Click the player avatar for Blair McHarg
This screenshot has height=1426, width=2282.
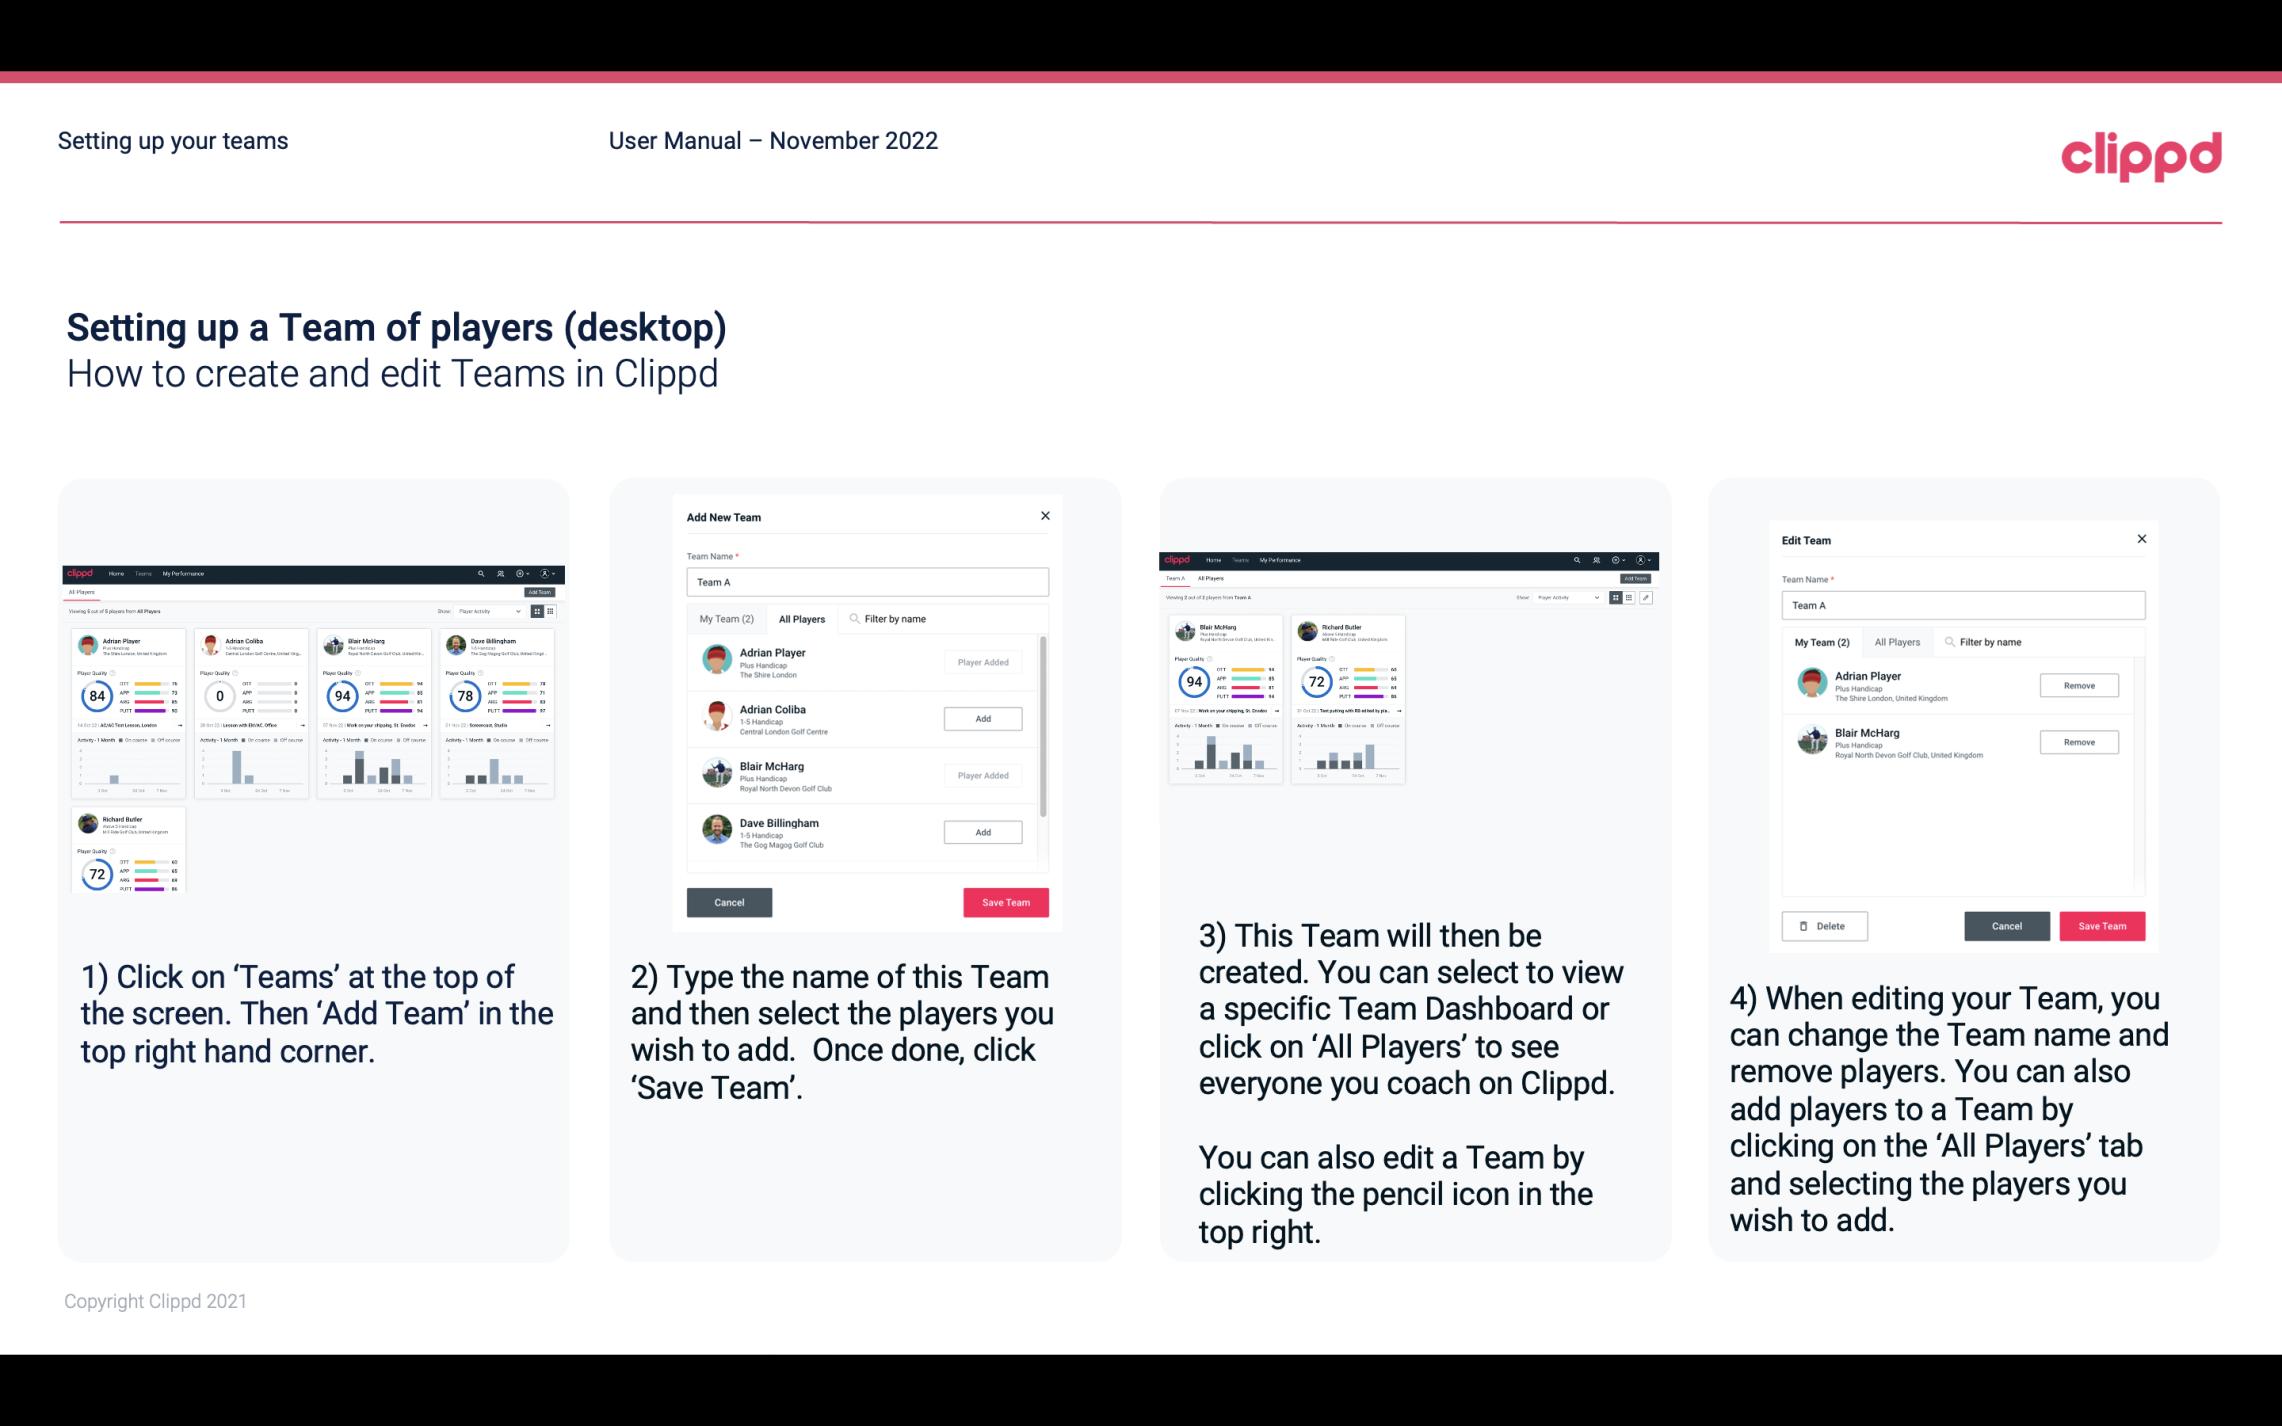pyautogui.click(x=716, y=772)
